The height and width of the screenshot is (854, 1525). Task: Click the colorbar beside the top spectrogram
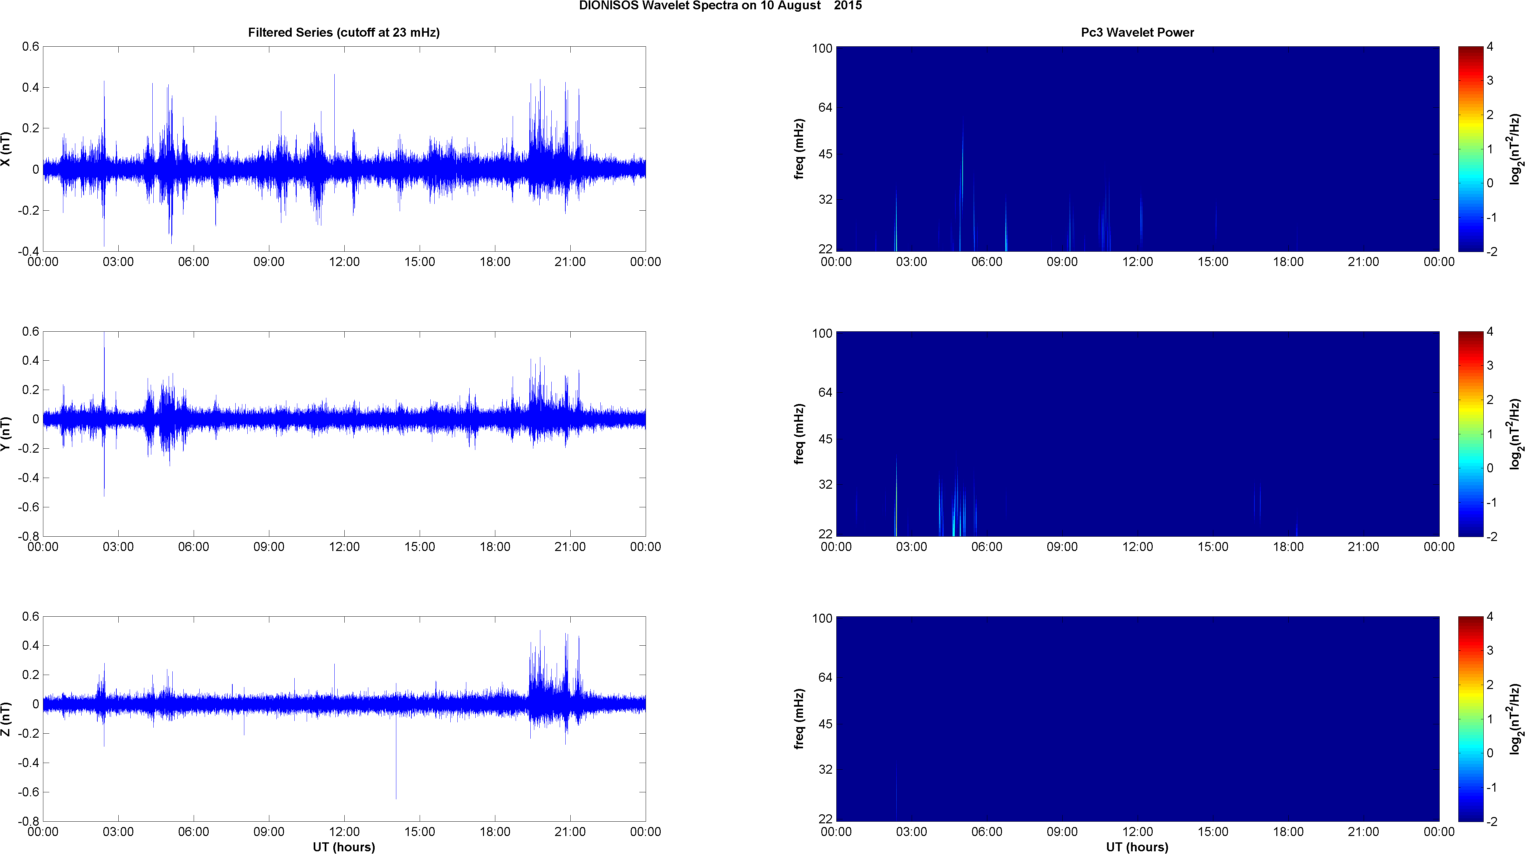coord(1470,149)
